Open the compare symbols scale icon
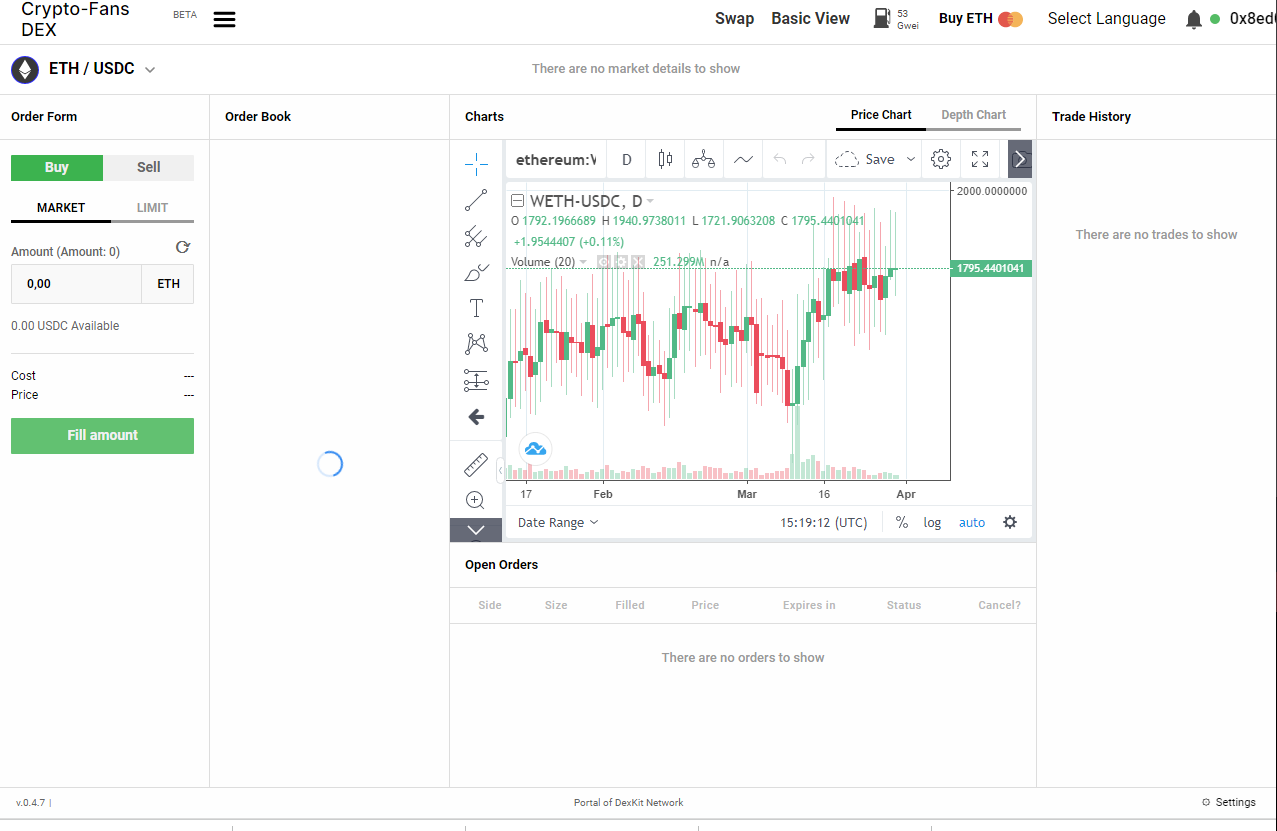The image size is (1277, 831). tap(704, 159)
